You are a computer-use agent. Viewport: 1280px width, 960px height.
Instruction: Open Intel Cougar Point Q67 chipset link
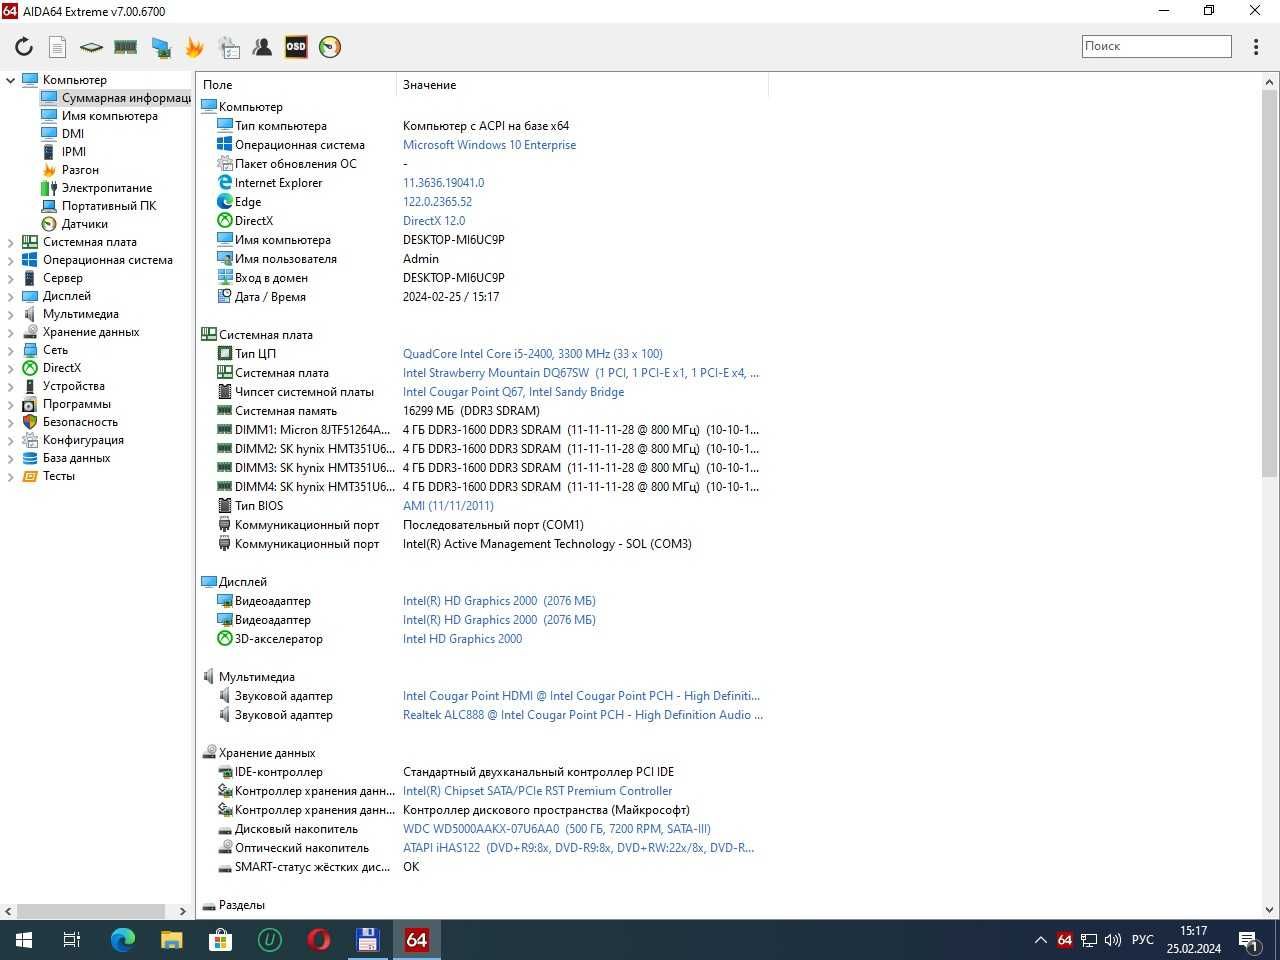513,392
